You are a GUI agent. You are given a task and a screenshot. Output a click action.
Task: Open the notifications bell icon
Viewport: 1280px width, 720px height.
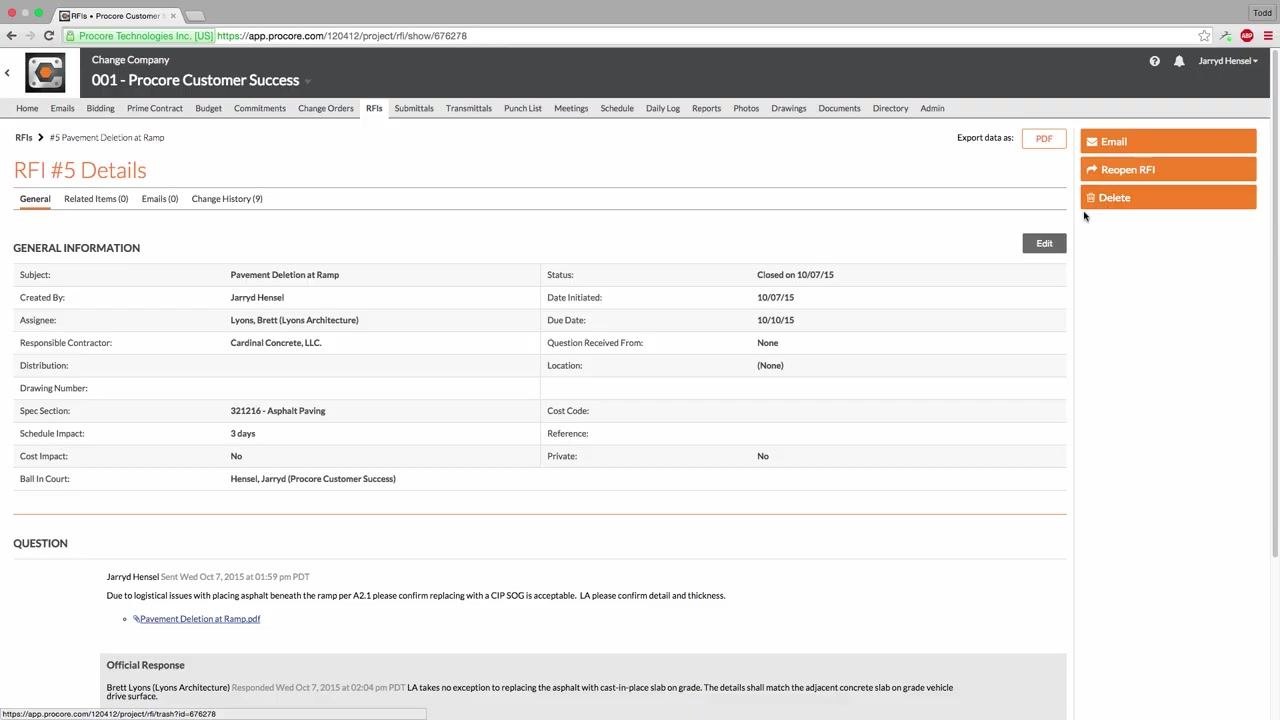(1179, 61)
